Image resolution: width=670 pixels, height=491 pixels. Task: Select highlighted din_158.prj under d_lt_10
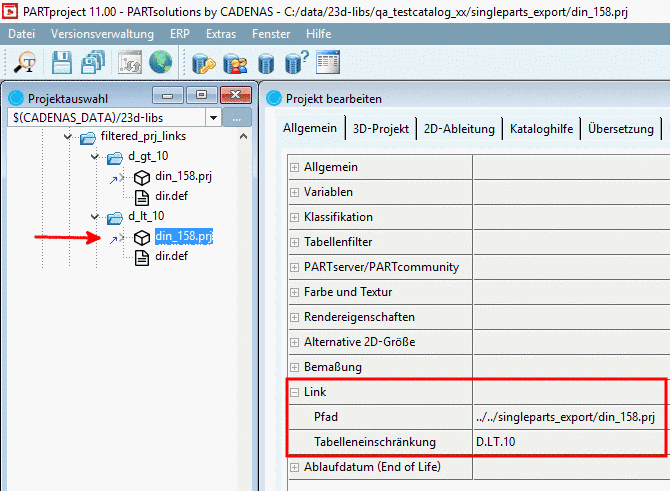(x=184, y=236)
